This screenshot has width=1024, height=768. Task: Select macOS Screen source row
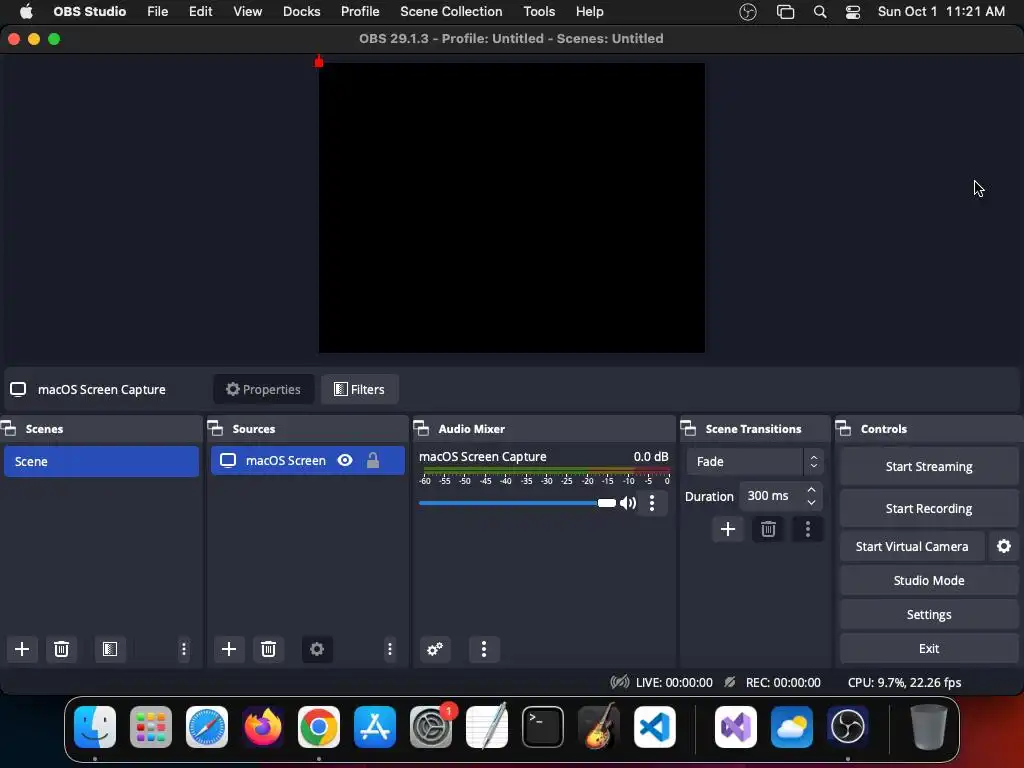(308, 460)
